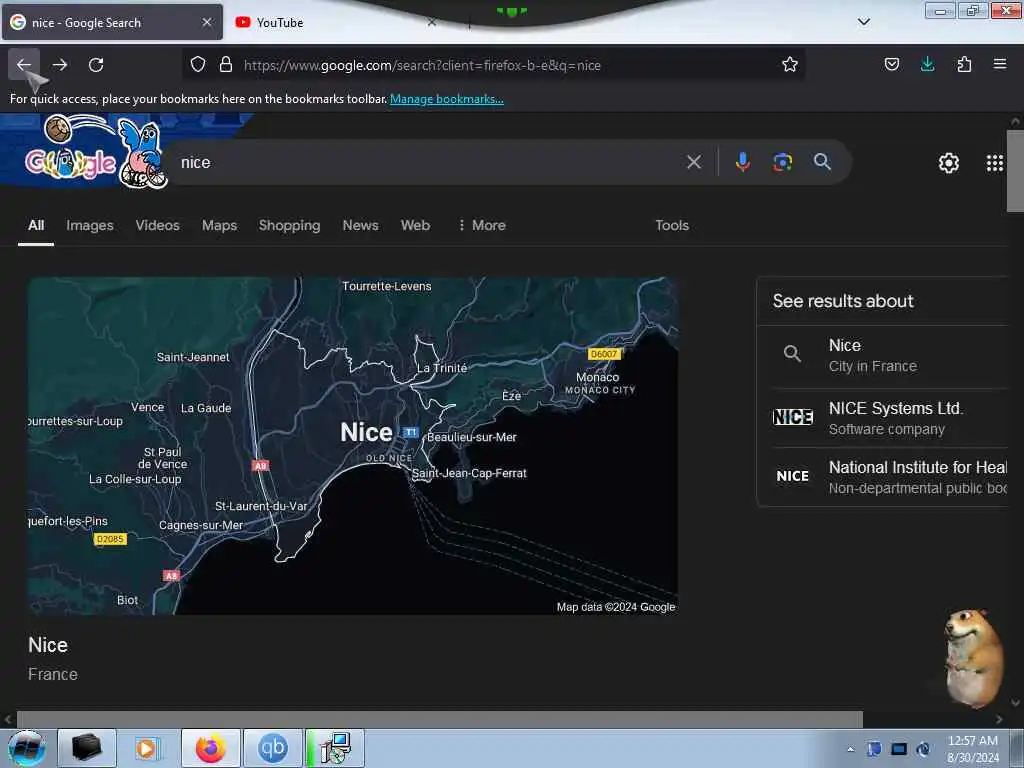1024x768 pixels.
Task: Bookmark this page with star icon
Action: pyautogui.click(x=790, y=64)
